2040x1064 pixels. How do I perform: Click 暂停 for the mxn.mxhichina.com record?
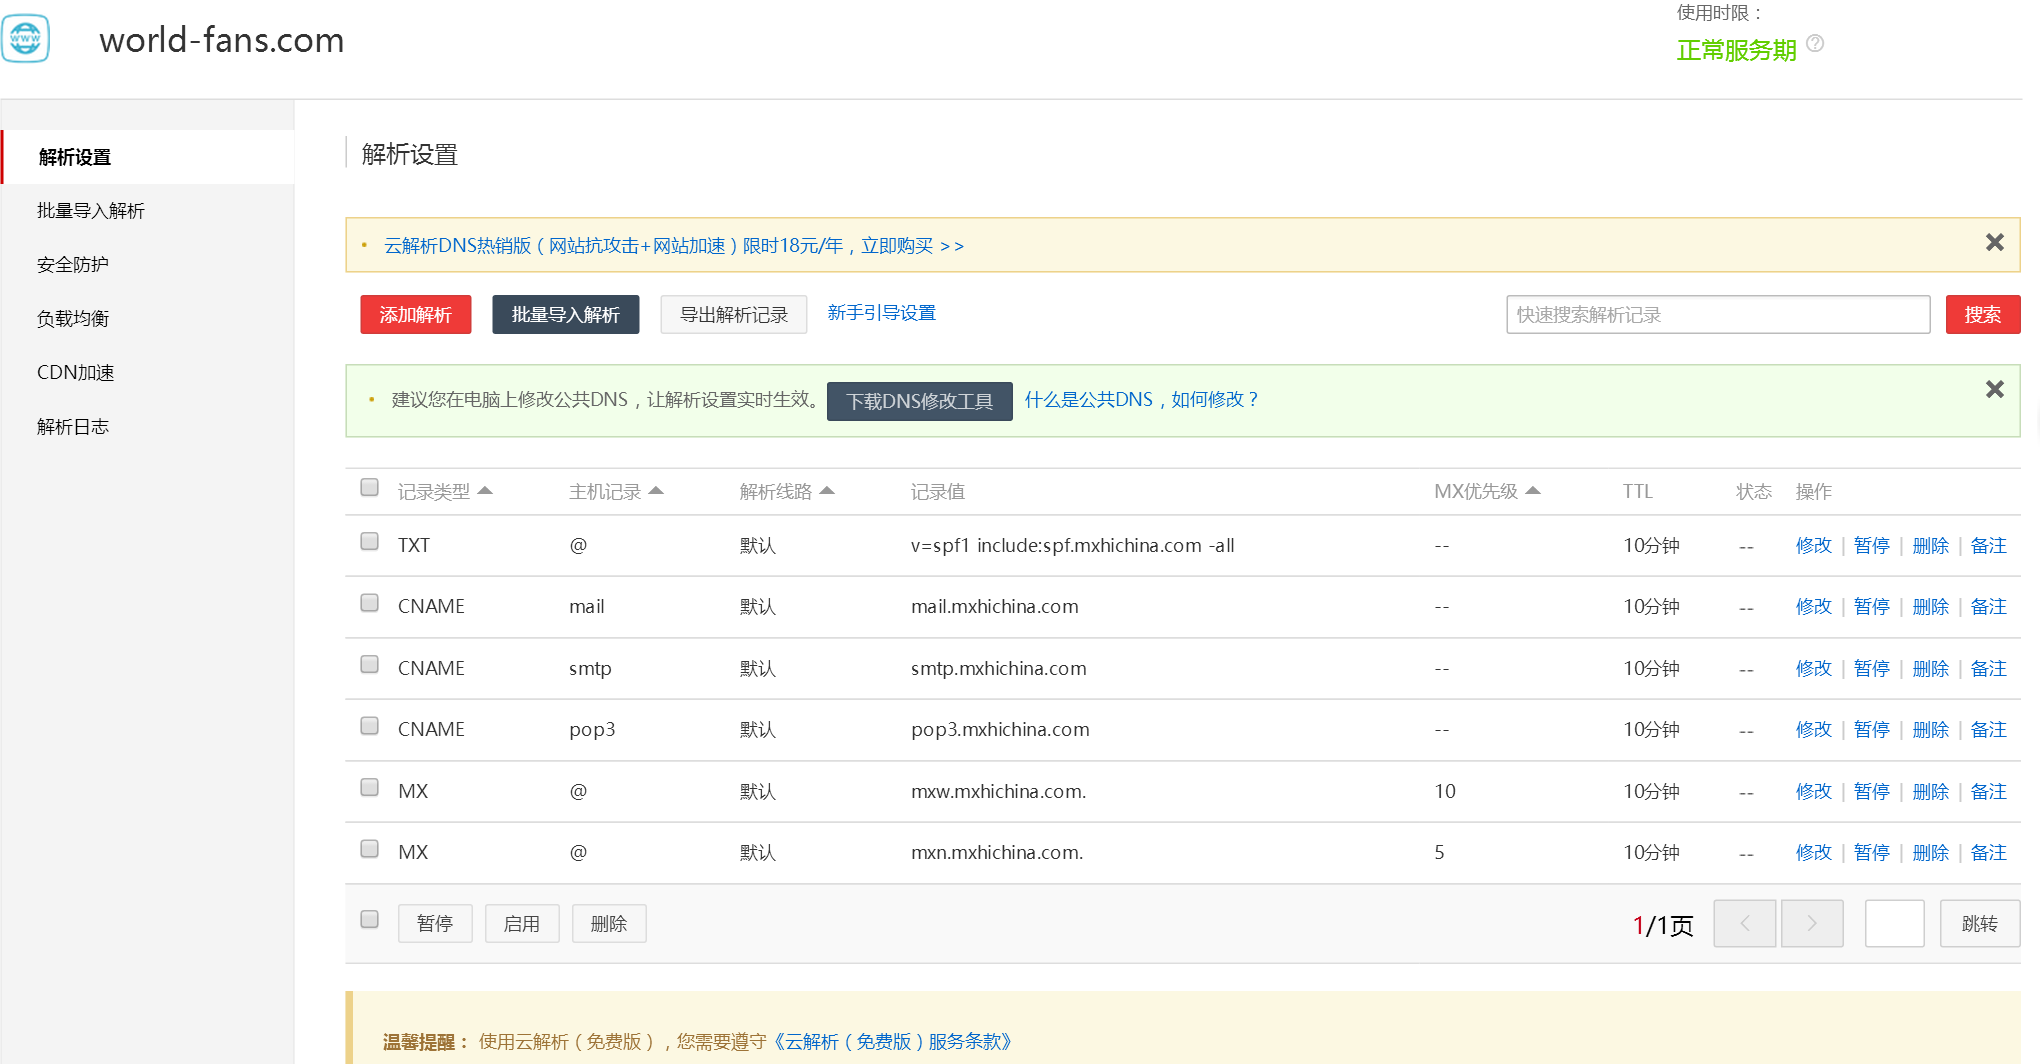point(1871,853)
